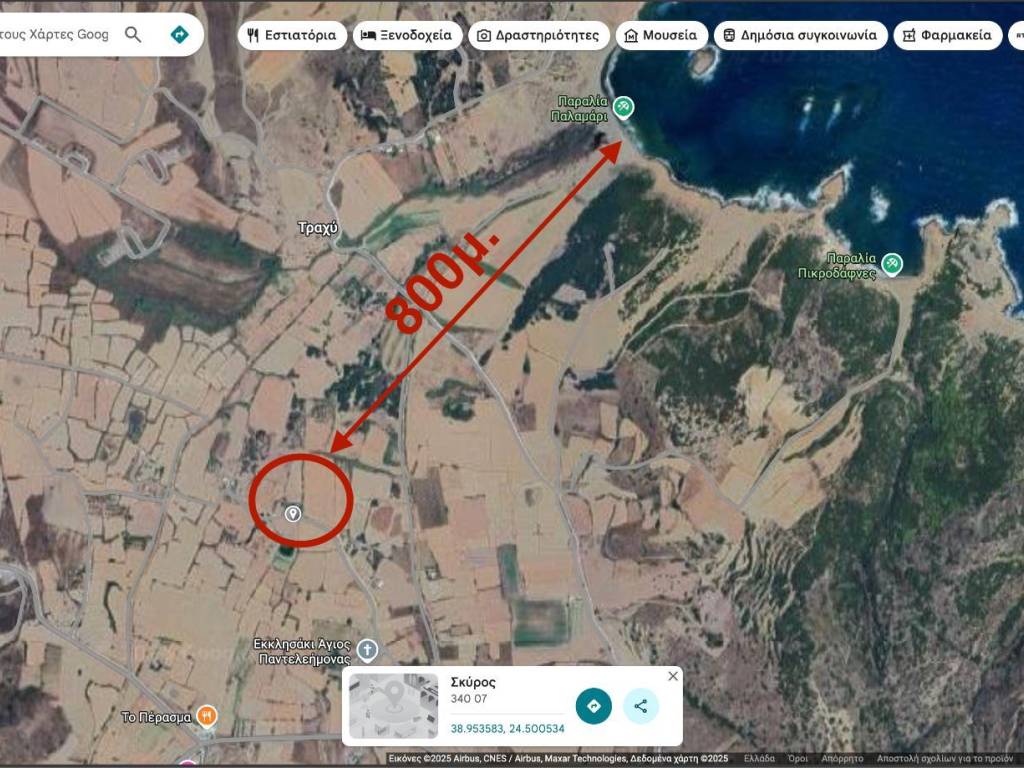Screen dimensions: 1024x768
Task: Show Δημόσια συγκοινωνία options
Action: pyautogui.click(x=800, y=35)
